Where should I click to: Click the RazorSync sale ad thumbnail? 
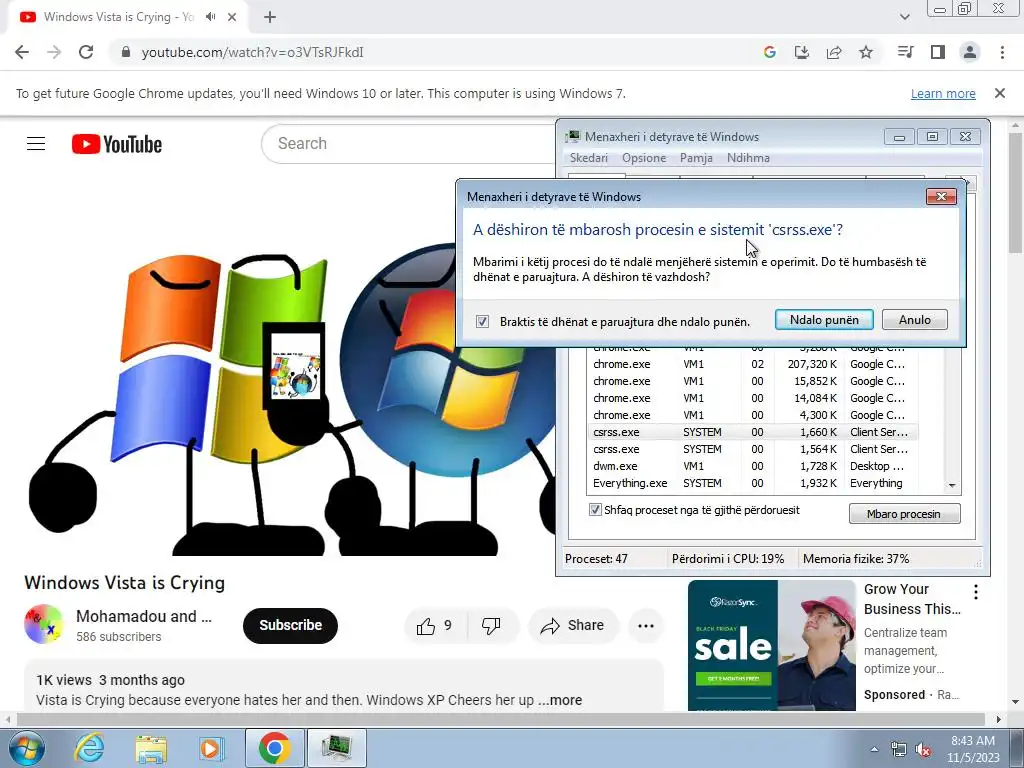point(772,645)
